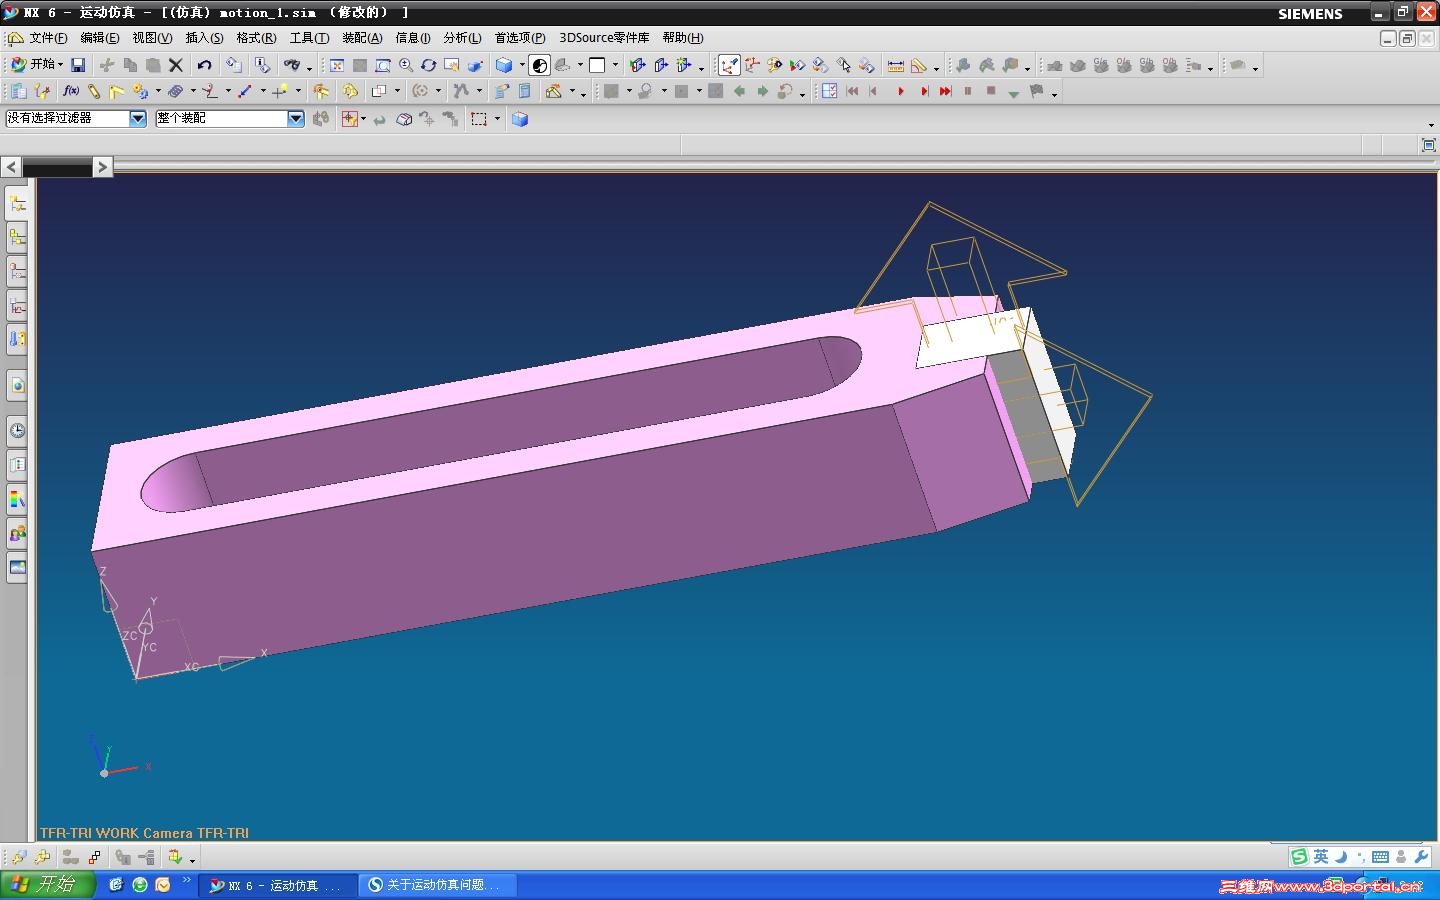
Task: Expand the selection filter dropdown
Action: pos(138,118)
